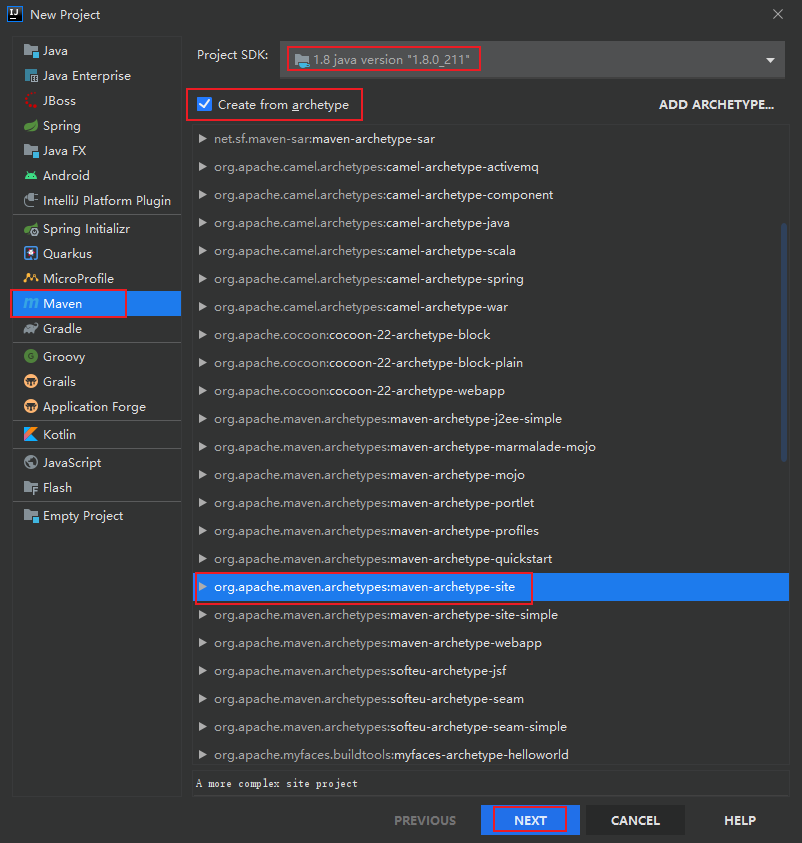Click the Kotlin logo icon
This screenshot has height=843, width=802.
tap(31, 434)
